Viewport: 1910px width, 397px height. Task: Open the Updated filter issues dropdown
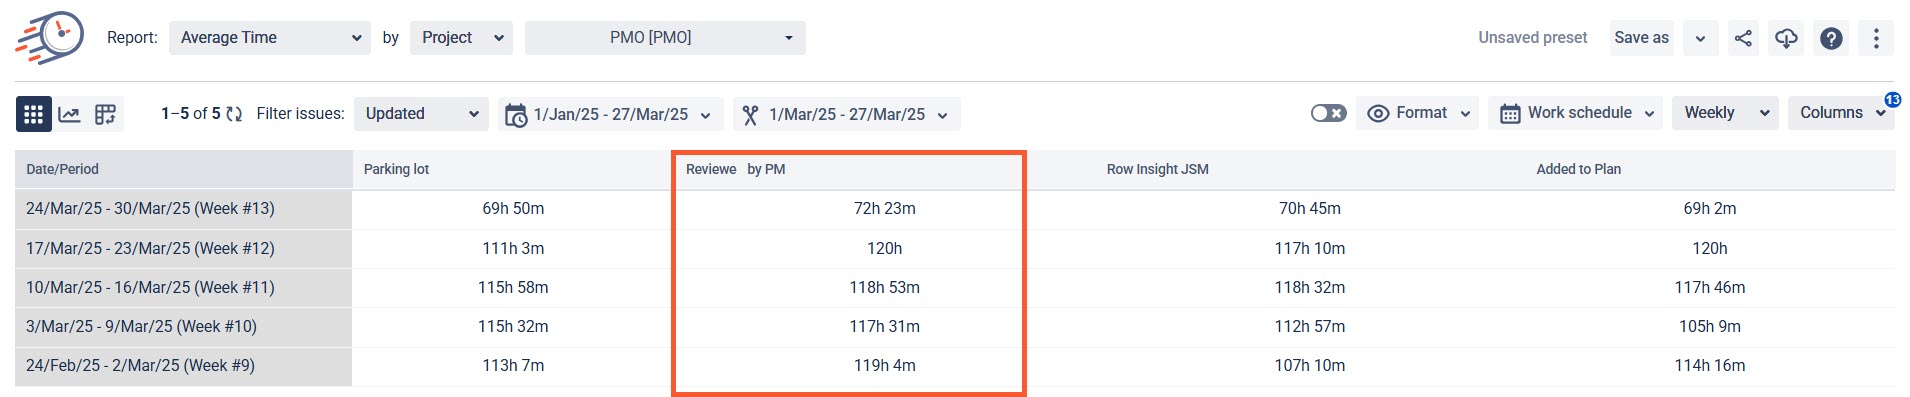pos(421,114)
